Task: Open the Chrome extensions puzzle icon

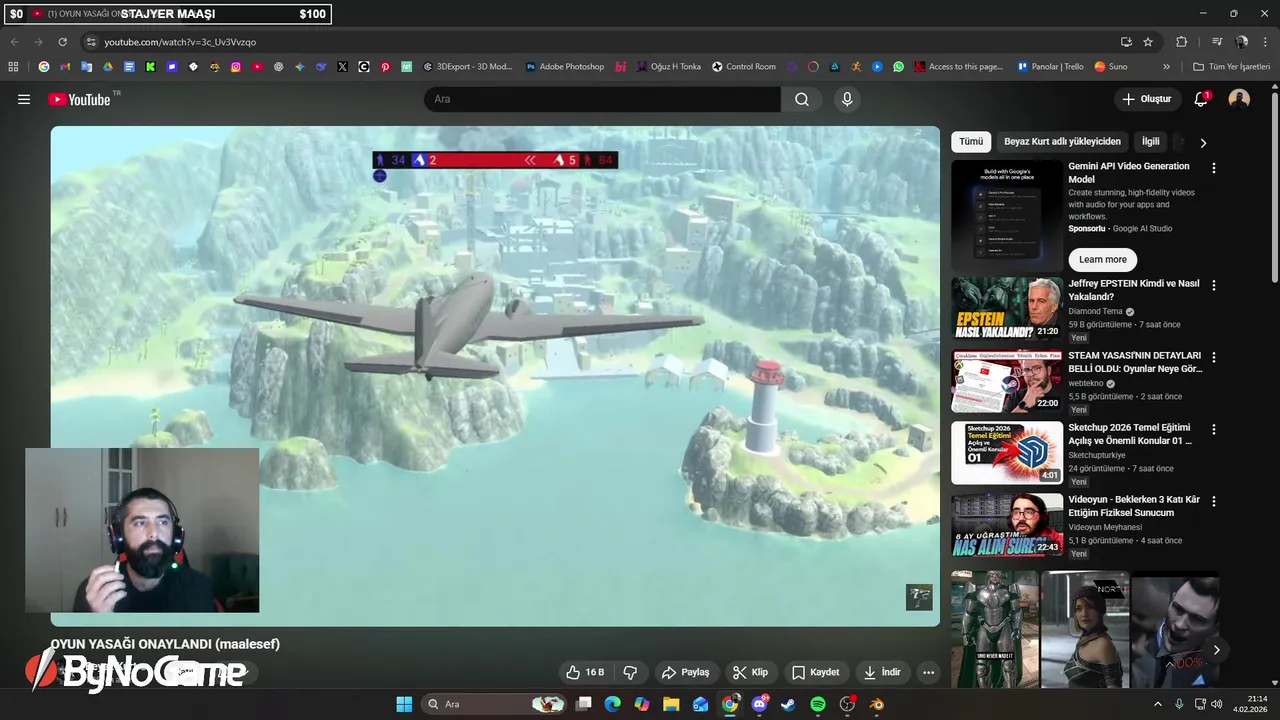Action: (1181, 42)
